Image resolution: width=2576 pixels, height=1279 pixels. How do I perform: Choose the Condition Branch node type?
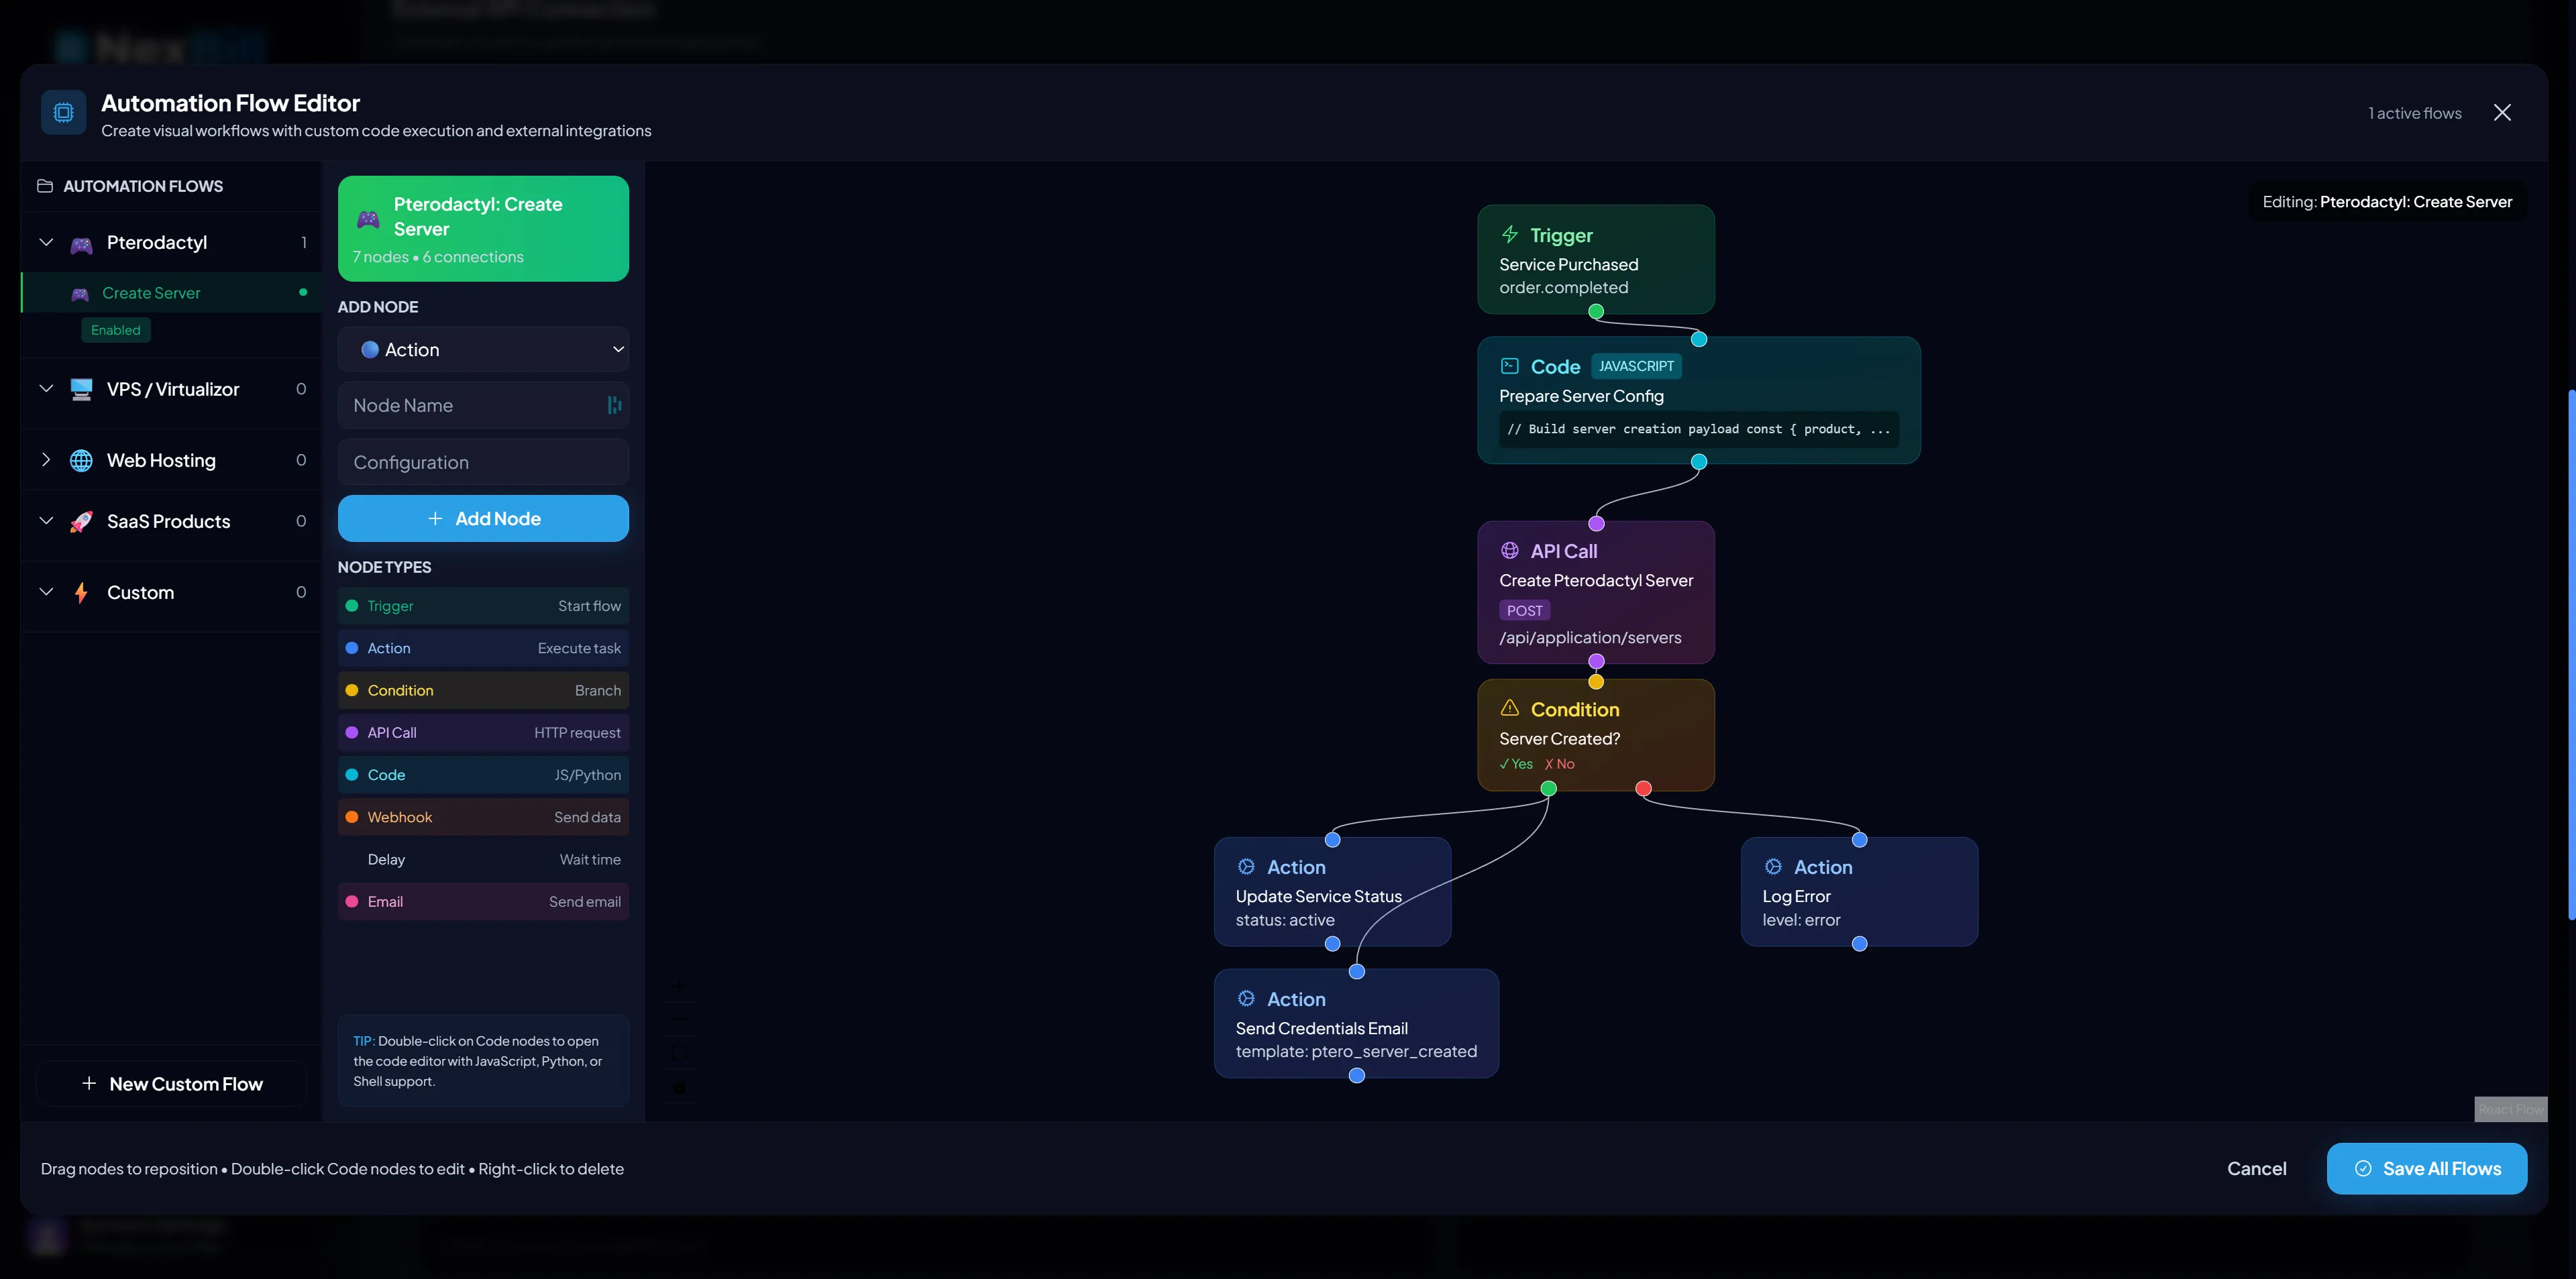point(483,689)
